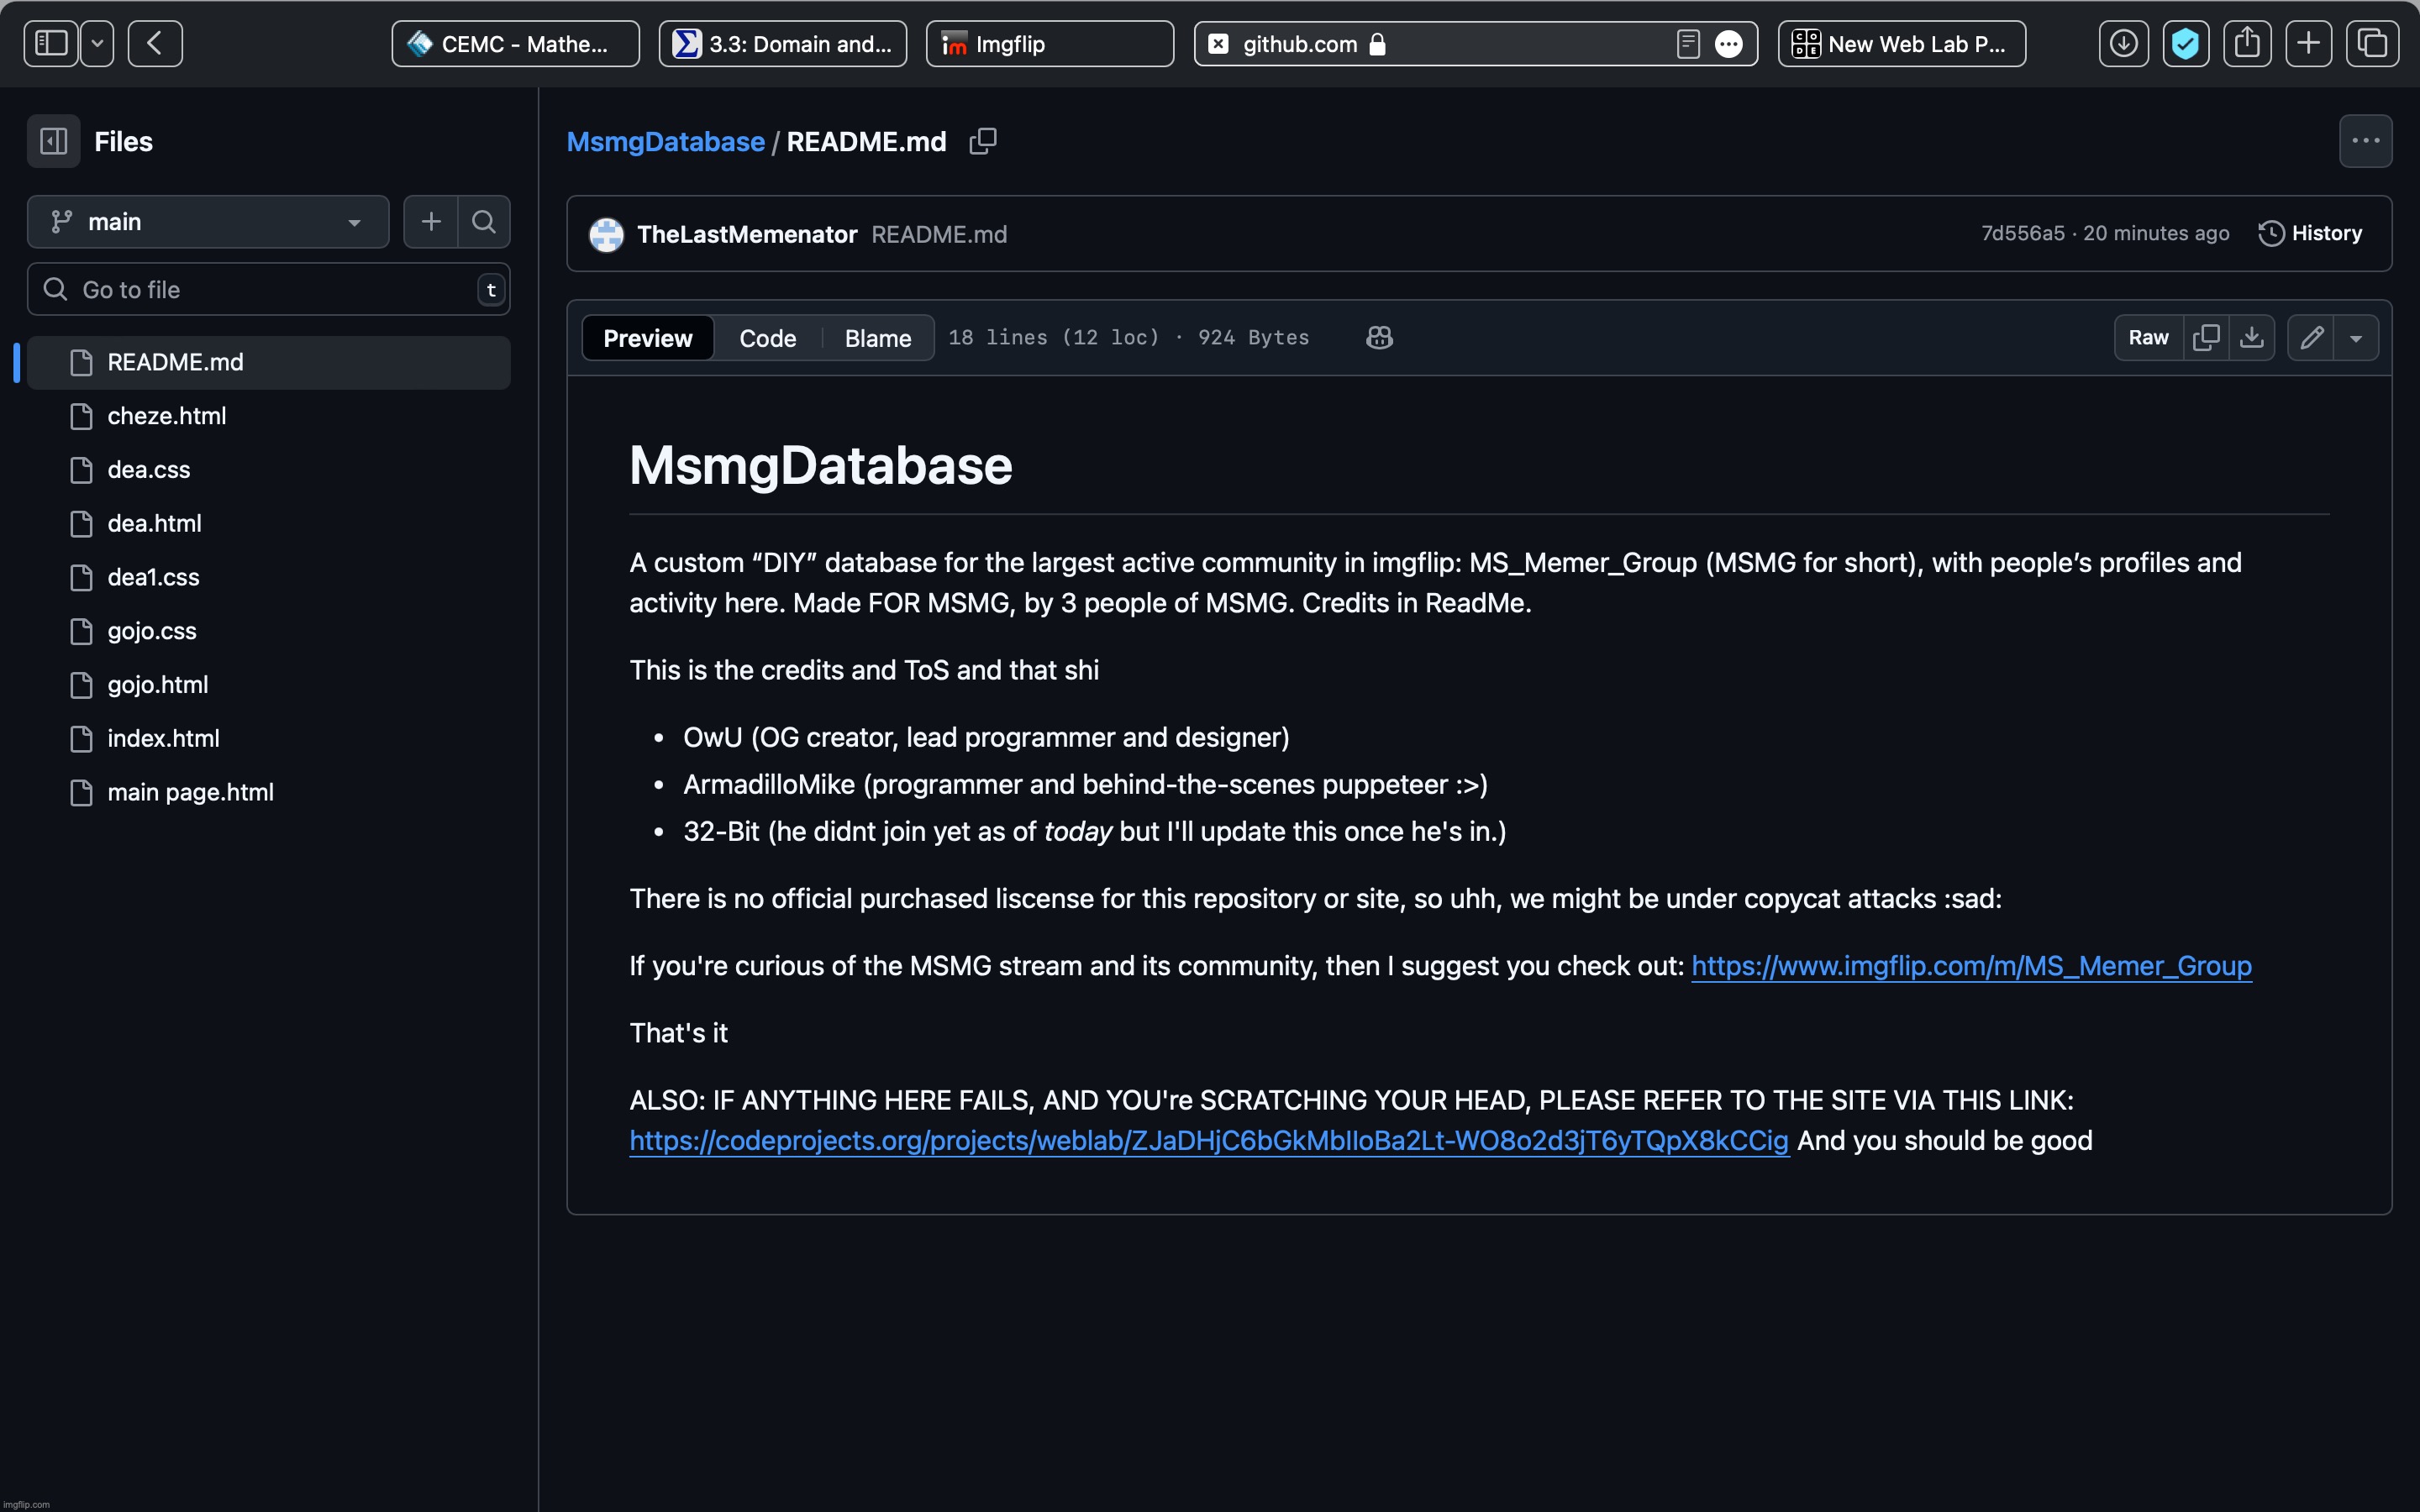Download the raw file icon

(2252, 338)
